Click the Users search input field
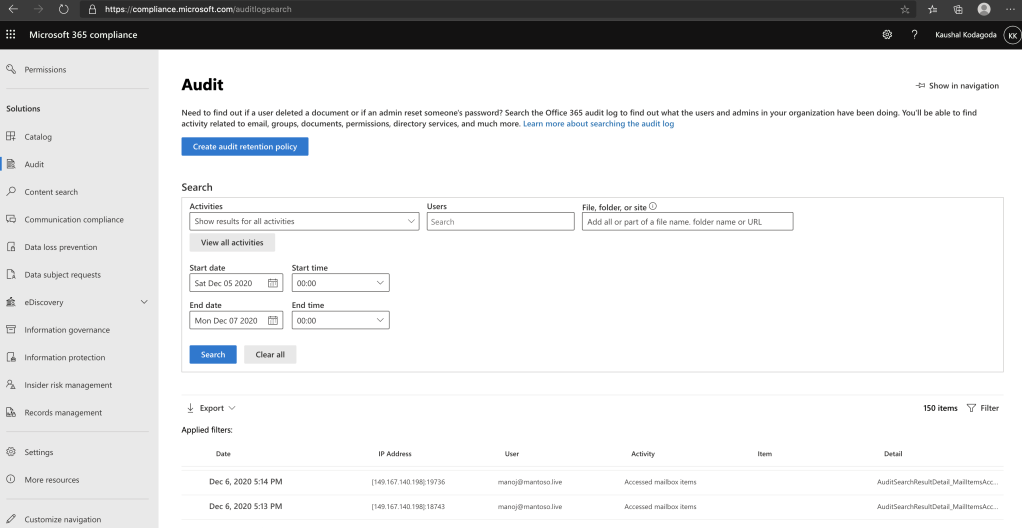 (500, 222)
